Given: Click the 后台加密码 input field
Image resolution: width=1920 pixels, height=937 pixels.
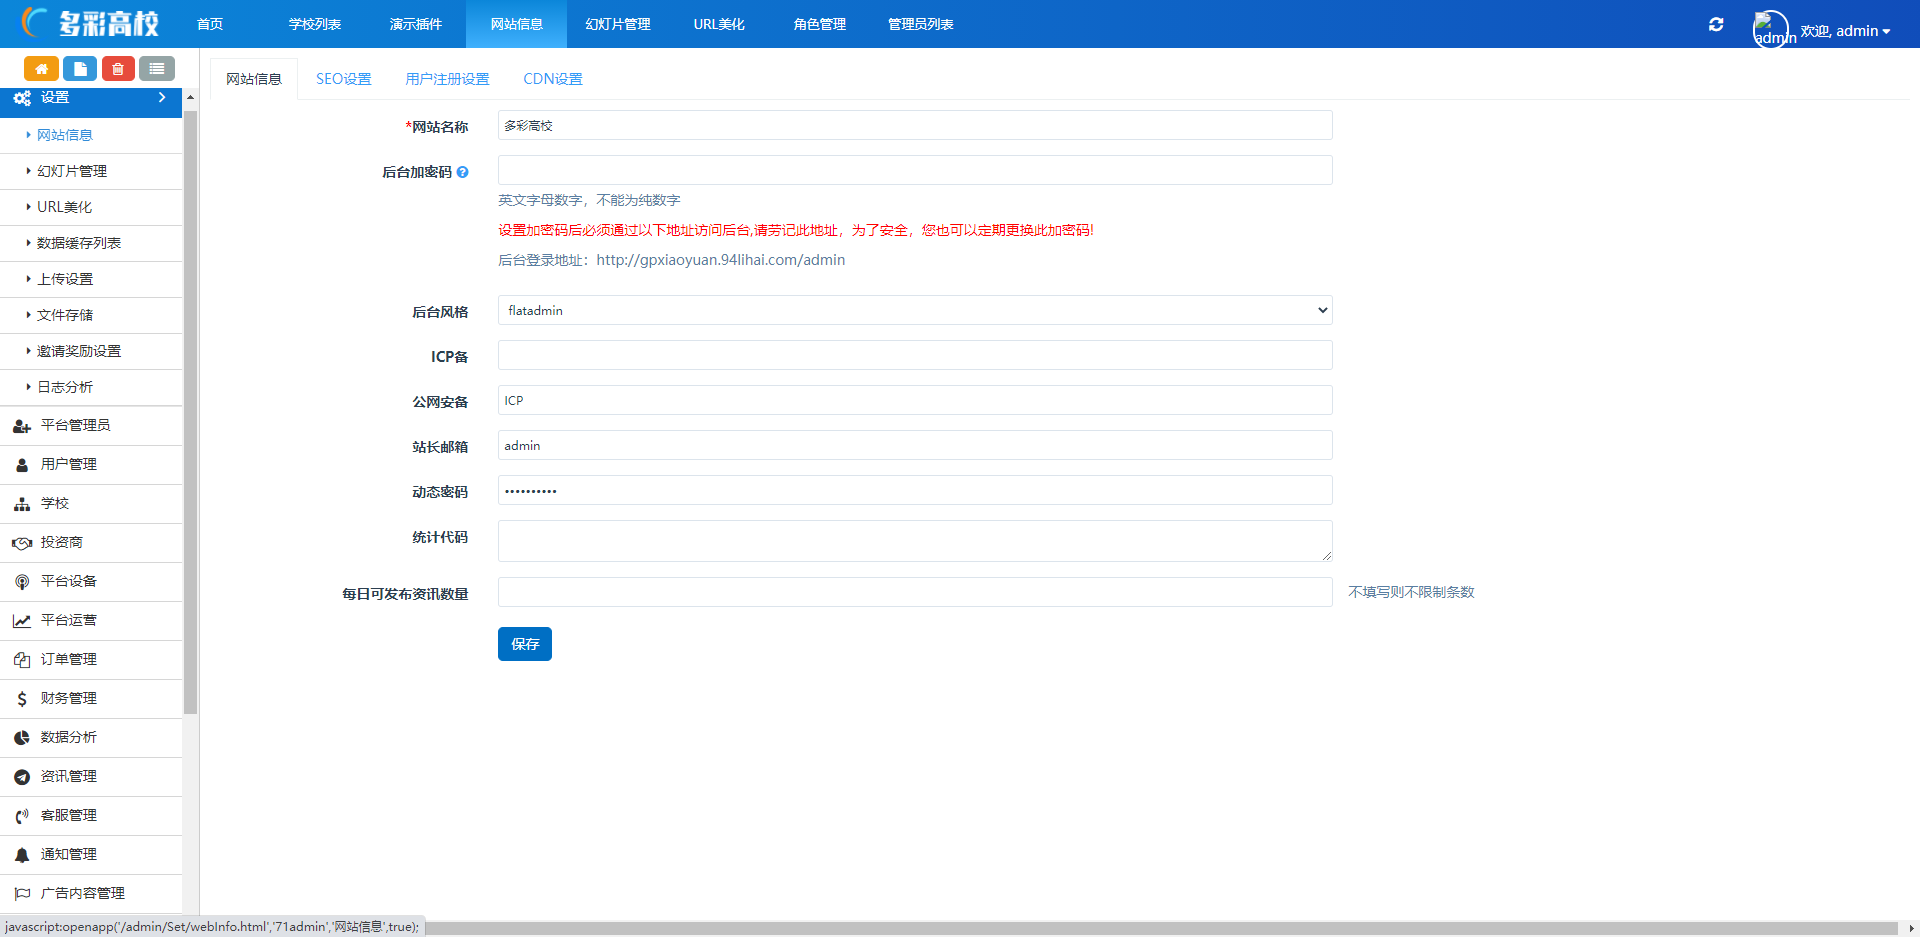Looking at the screenshot, I should [915, 170].
